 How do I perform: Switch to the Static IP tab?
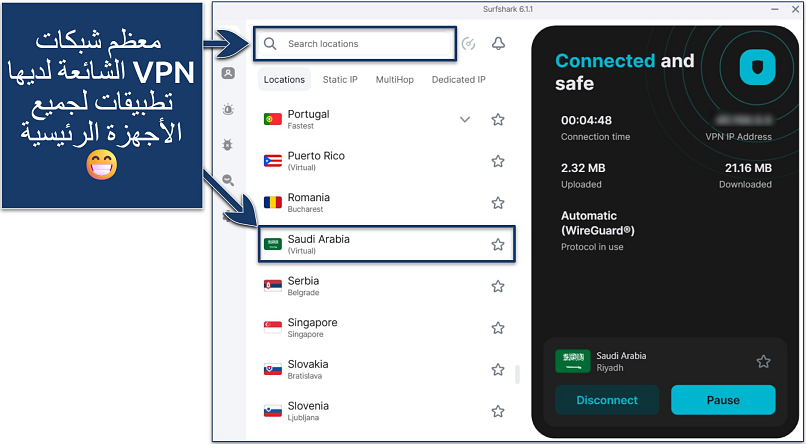tap(340, 80)
